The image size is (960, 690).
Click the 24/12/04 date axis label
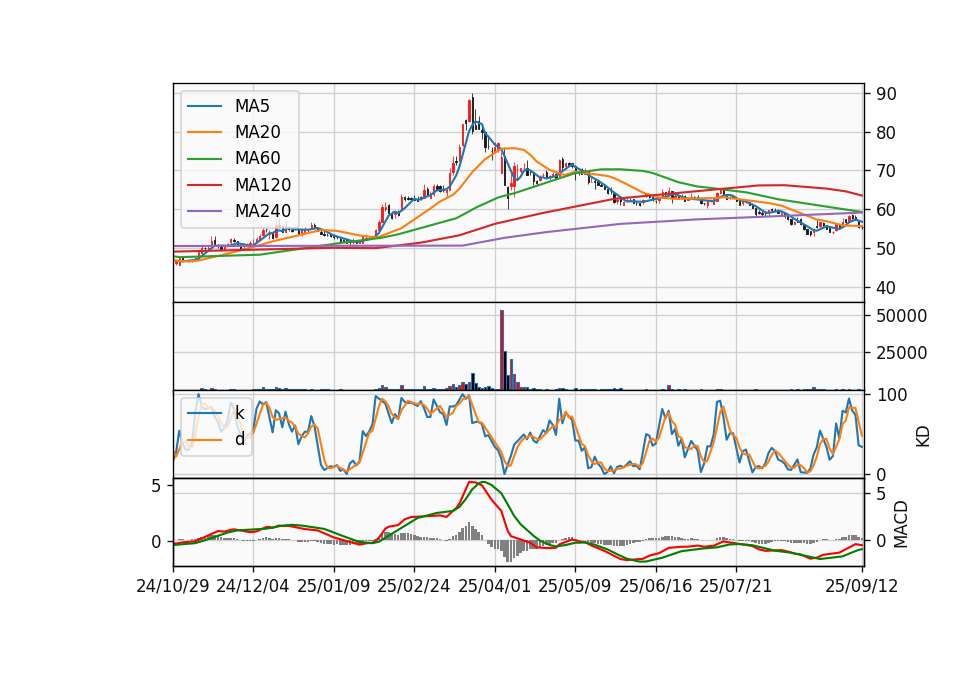(253, 587)
